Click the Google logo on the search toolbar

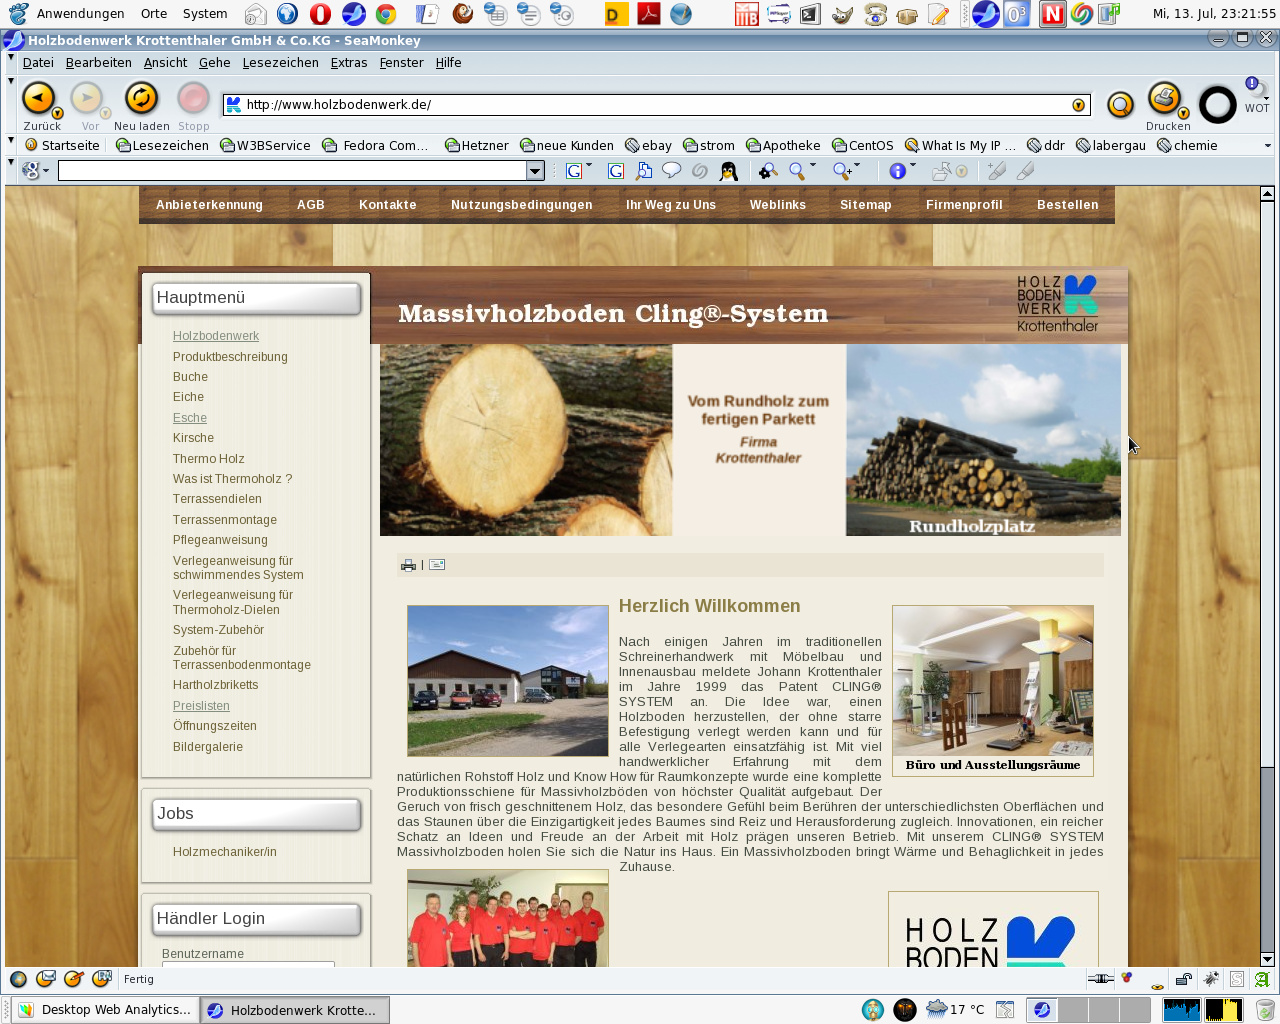(30, 171)
